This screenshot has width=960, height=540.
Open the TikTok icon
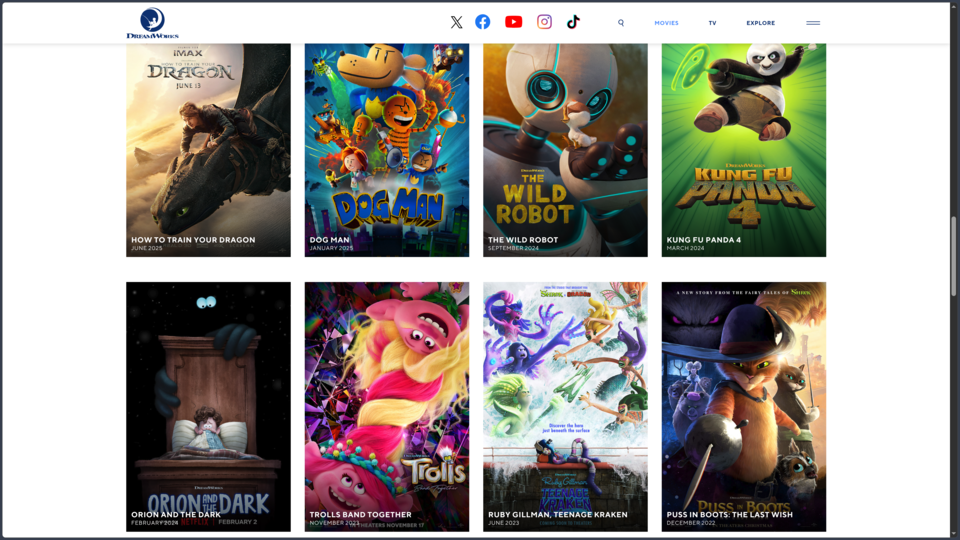[x=573, y=22]
